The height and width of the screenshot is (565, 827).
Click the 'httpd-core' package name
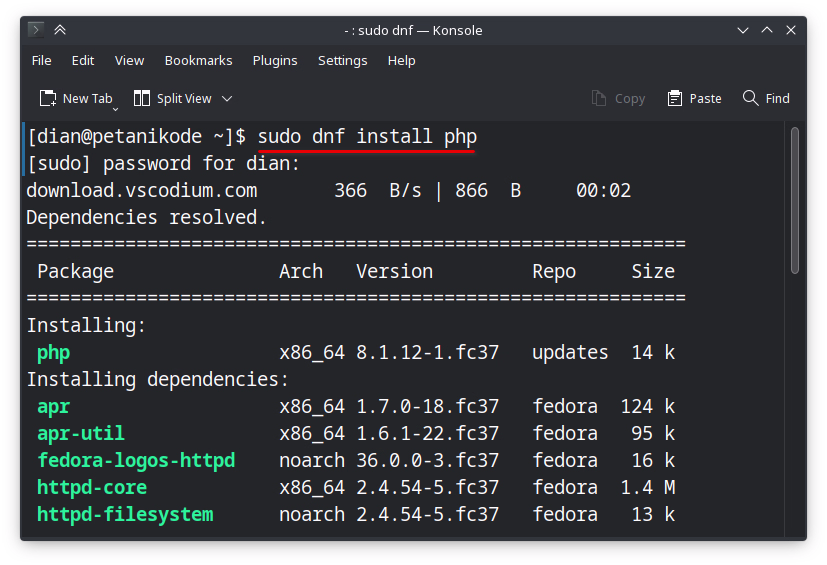click(92, 487)
